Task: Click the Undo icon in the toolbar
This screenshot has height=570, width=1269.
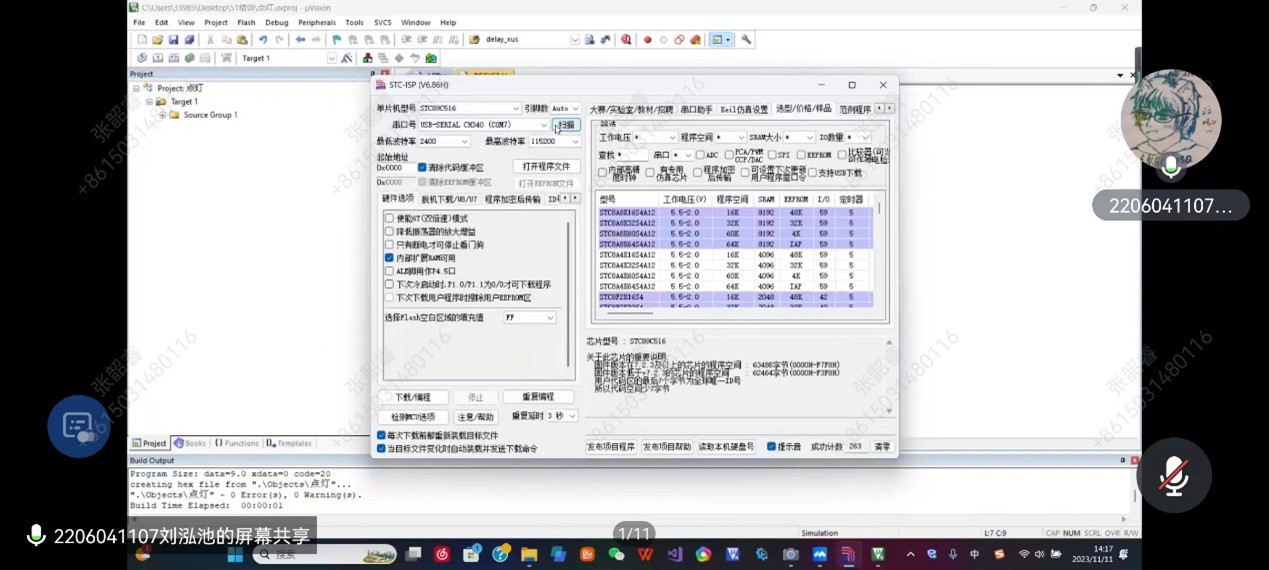Action: pyautogui.click(x=263, y=40)
